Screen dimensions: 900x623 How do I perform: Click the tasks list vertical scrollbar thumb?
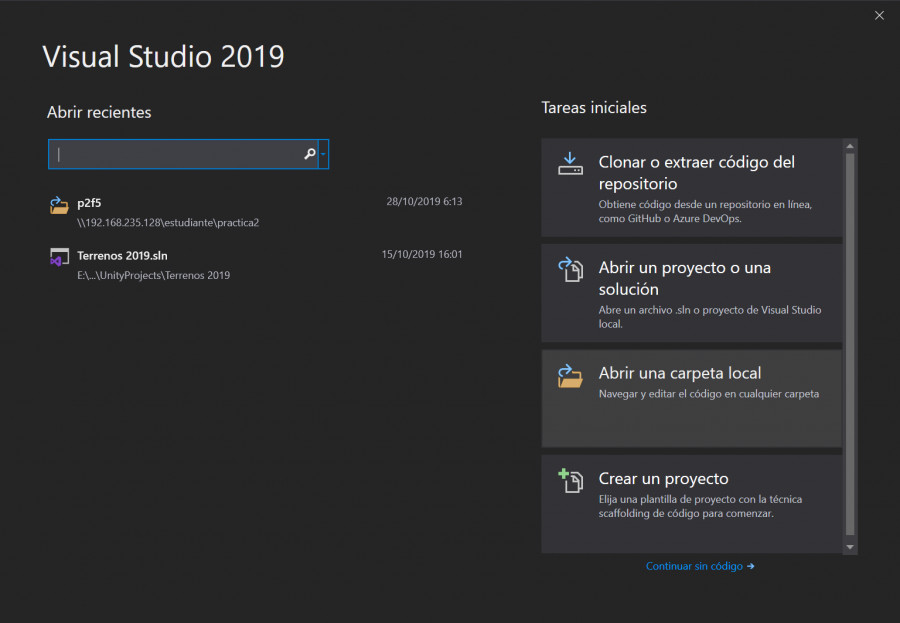850,345
